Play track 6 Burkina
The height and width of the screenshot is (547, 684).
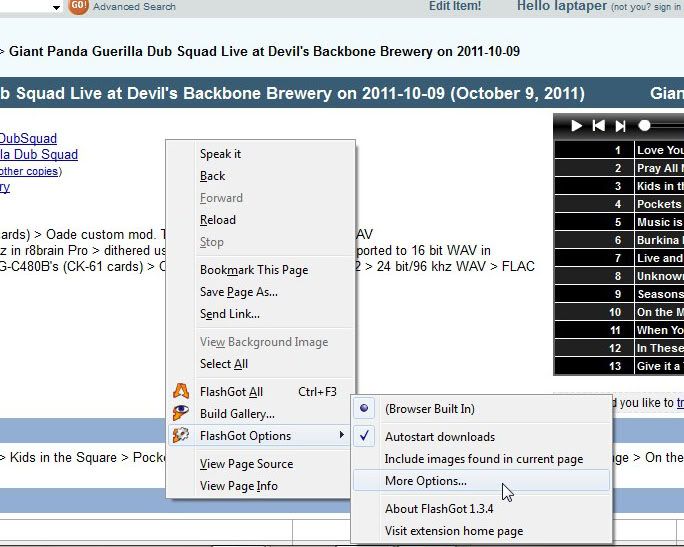pos(619,240)
